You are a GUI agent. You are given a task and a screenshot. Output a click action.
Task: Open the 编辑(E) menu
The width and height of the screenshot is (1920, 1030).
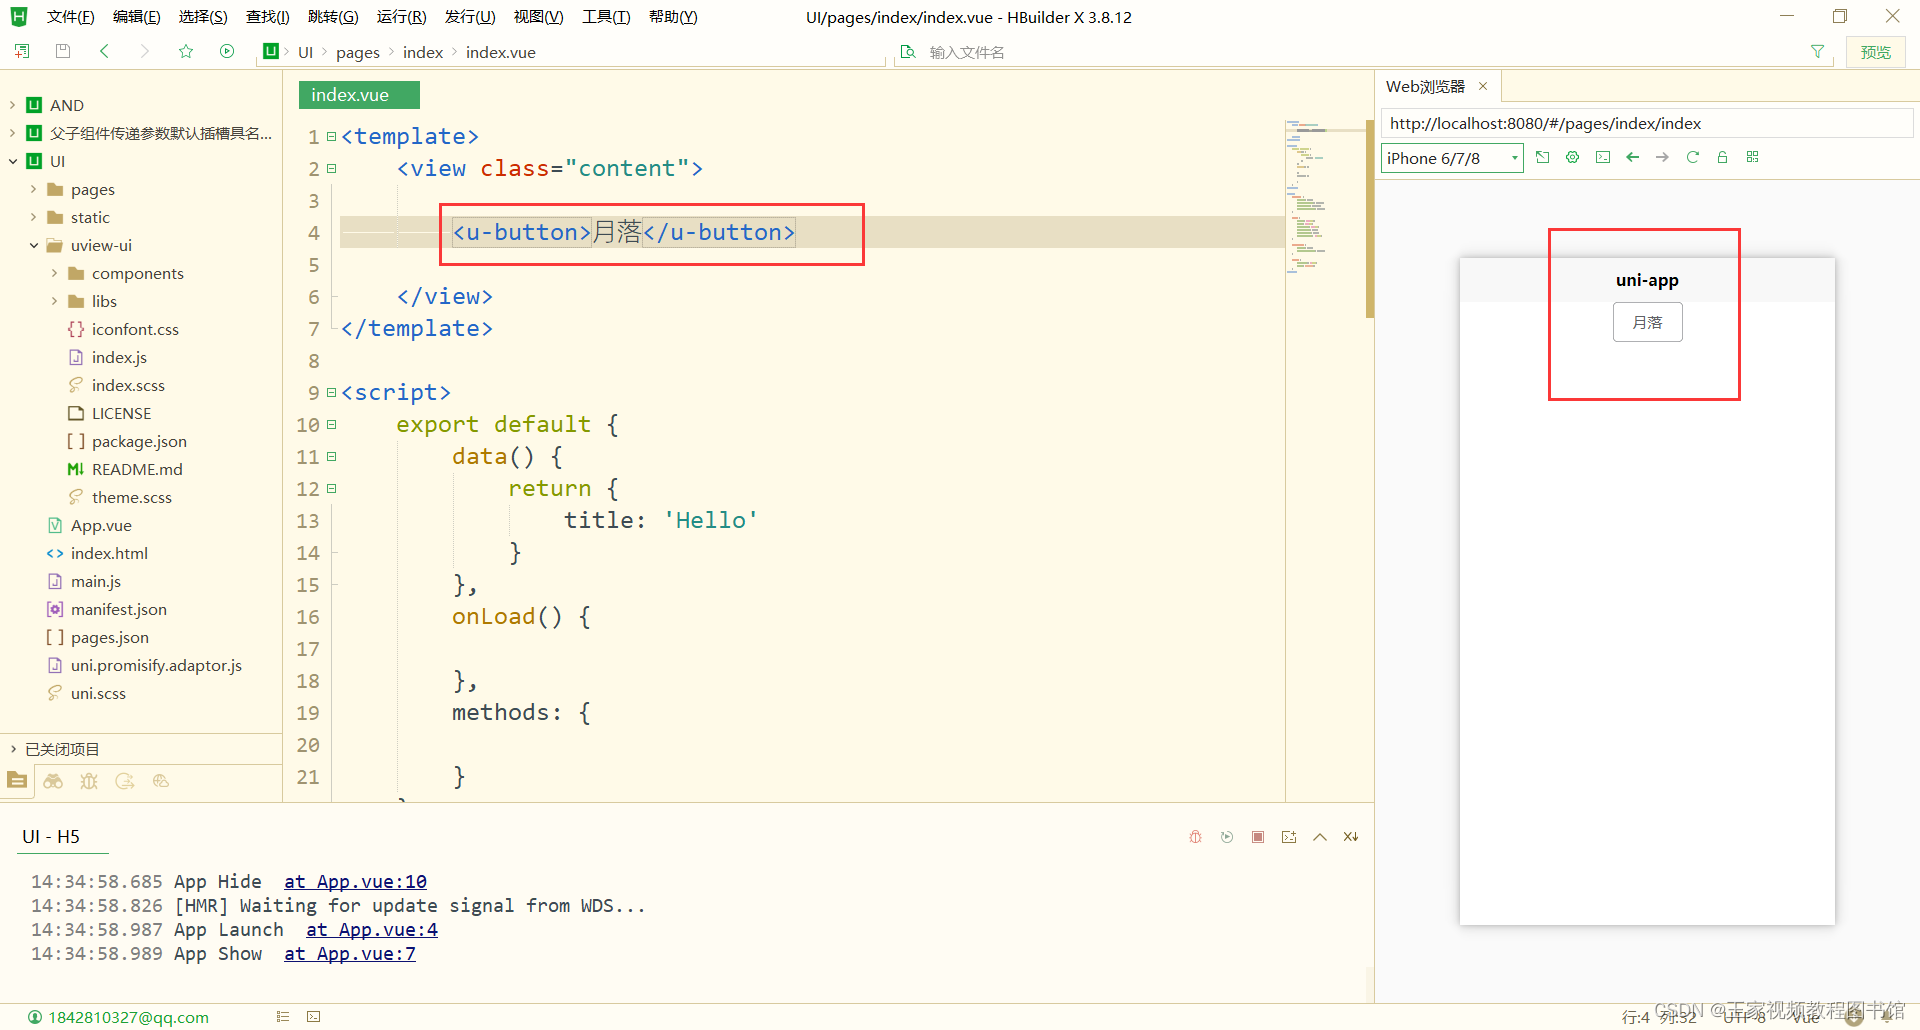[x=136, y=17]
